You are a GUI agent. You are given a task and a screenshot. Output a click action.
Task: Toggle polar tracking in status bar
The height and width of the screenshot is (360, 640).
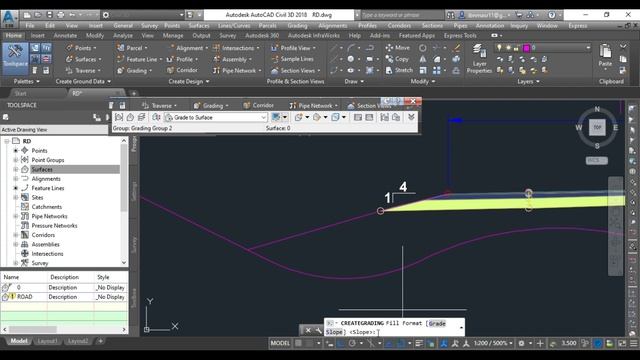[352, 343]
